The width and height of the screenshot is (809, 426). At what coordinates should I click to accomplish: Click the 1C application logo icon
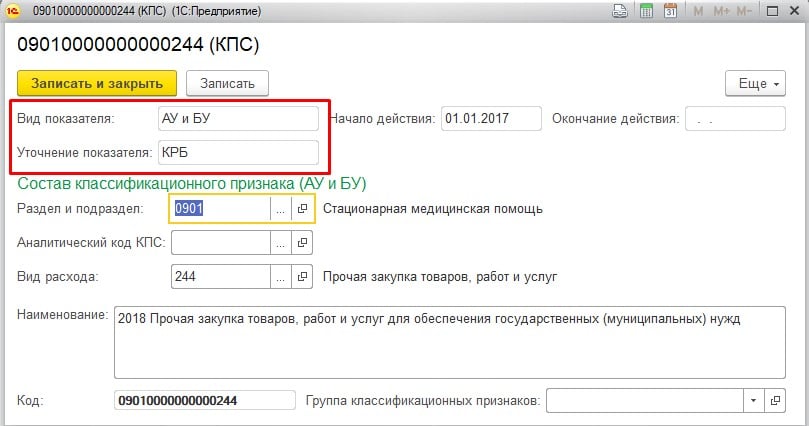[12, 11]
